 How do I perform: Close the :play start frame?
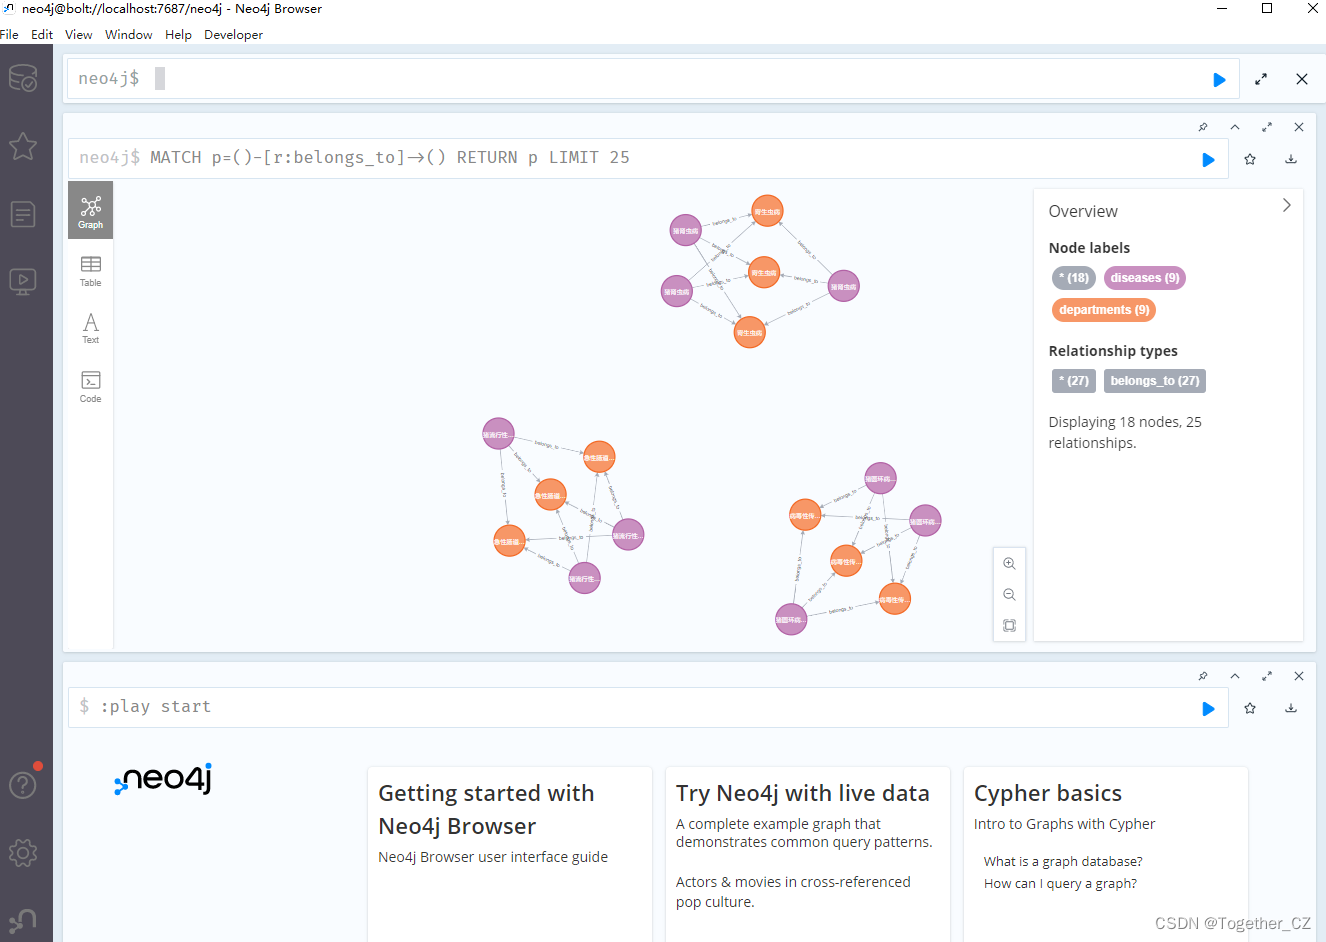coord(1299,676)
